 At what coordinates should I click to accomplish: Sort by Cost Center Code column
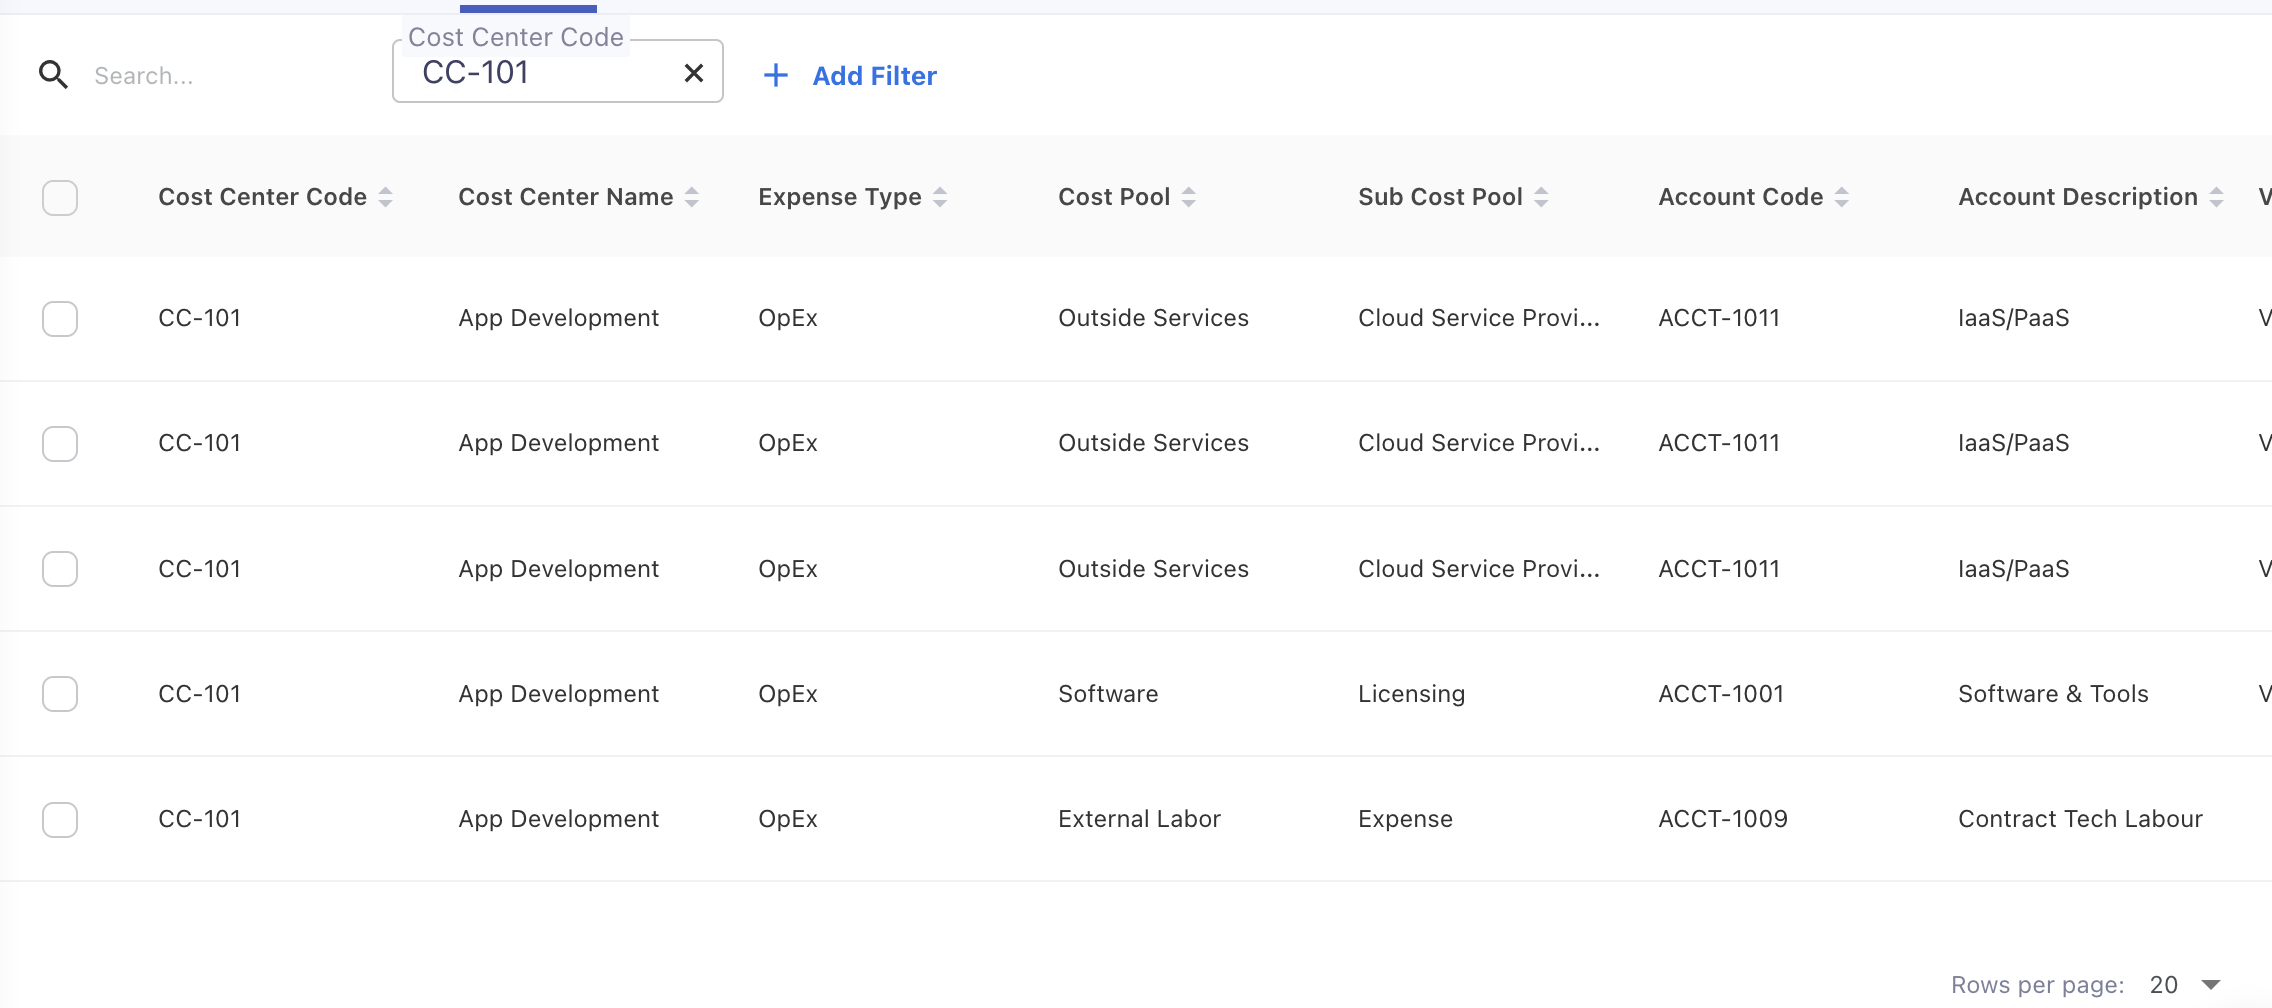click(x=385, y=197)
